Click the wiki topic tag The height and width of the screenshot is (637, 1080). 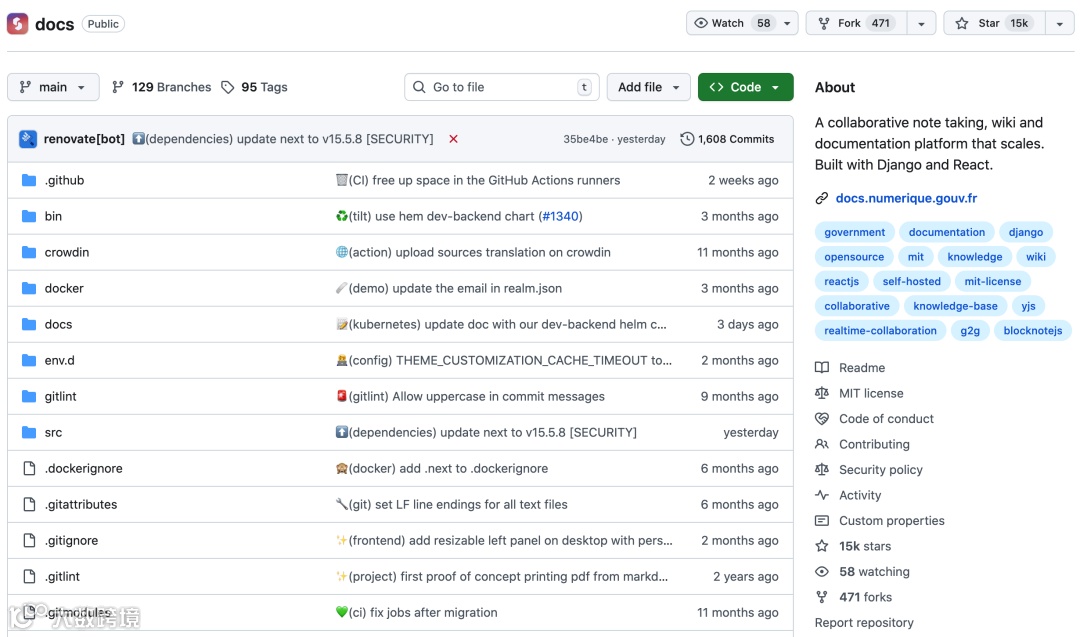(x=1035, y=257)
